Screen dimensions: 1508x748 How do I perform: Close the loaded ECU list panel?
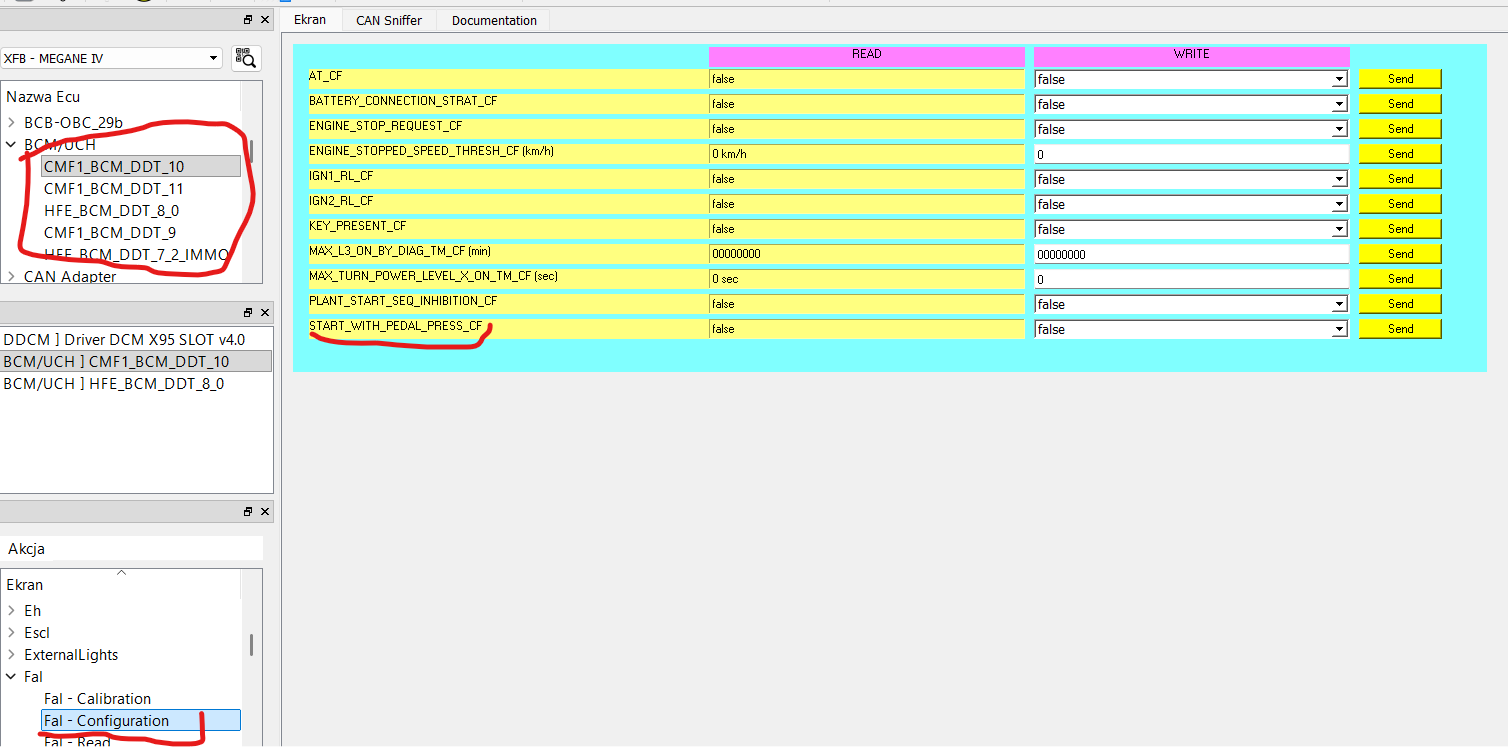pos(265,312)
